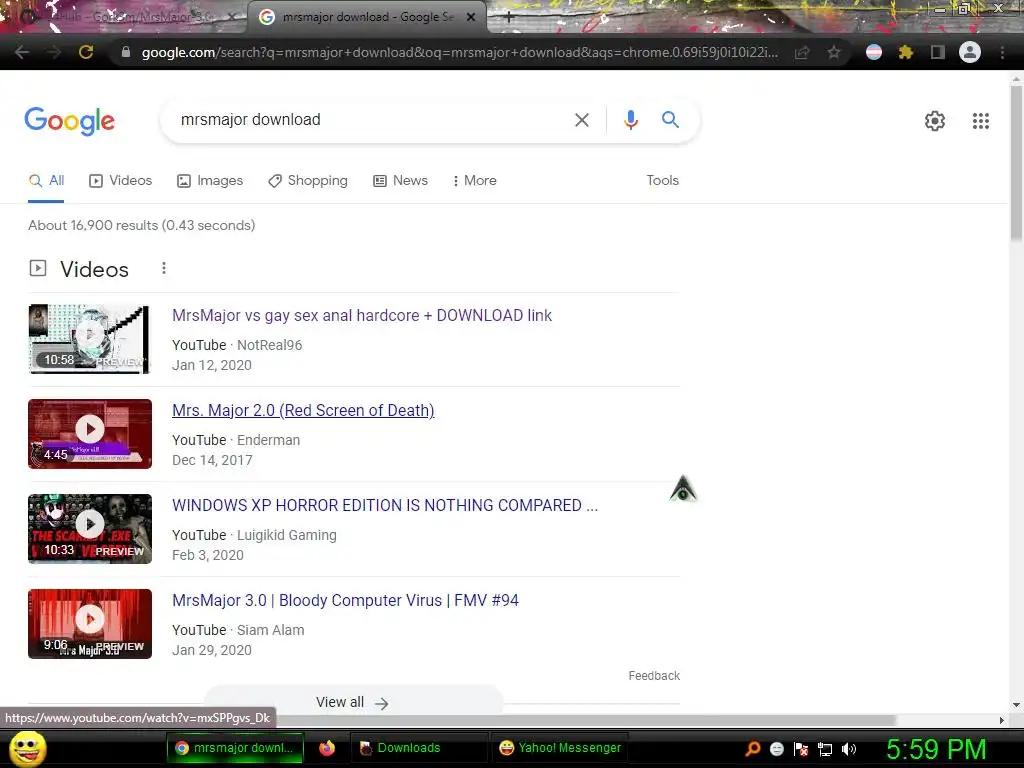This screenshot has width=1024, height=768.
Task: Click the network tray icon
Action: pyautogui.click(x=825, y=749)
